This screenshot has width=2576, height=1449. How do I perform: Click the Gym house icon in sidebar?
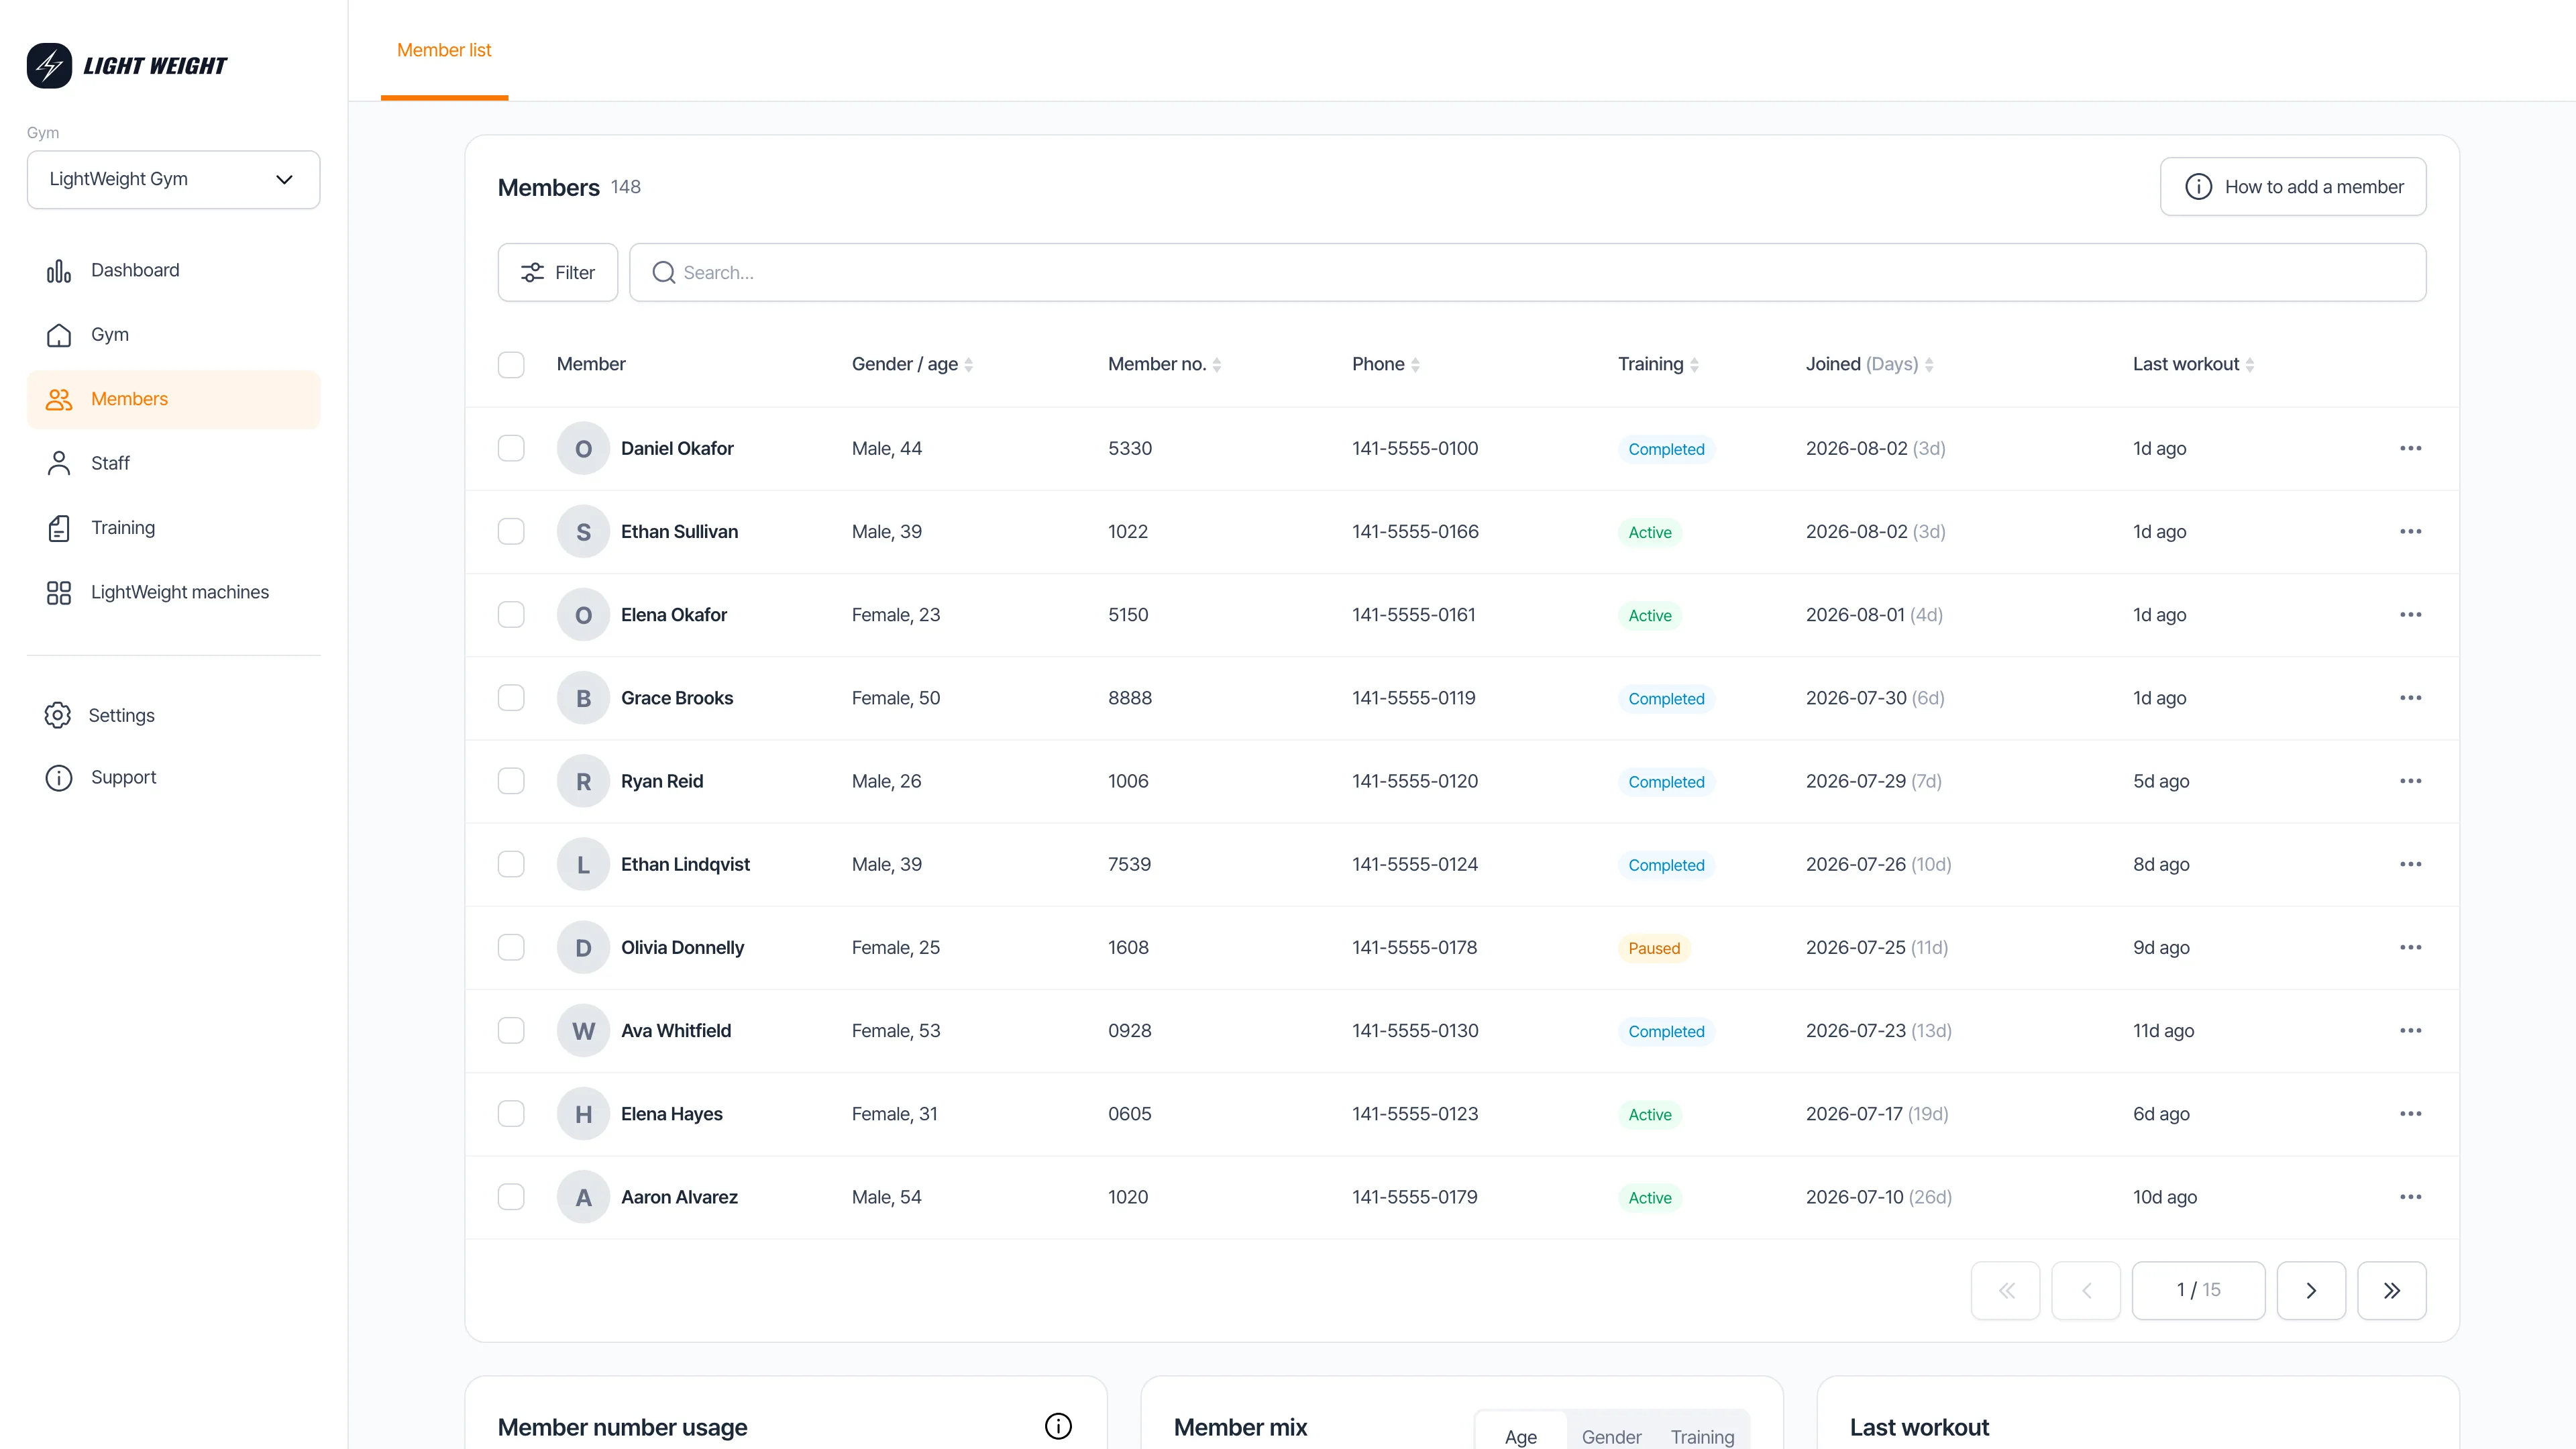pyautogui.click(x=59, y=335)
